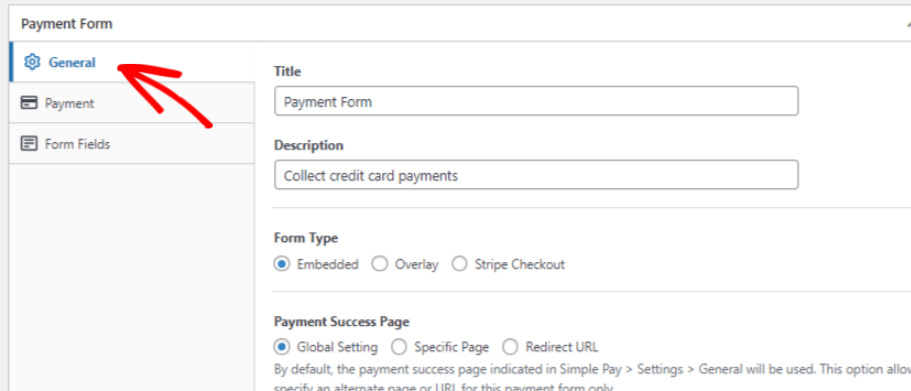Screen dimensions: 911x391
Task: Select the Stripe Checkout form type
Action: pyautogui.click(x=460, y=264)
